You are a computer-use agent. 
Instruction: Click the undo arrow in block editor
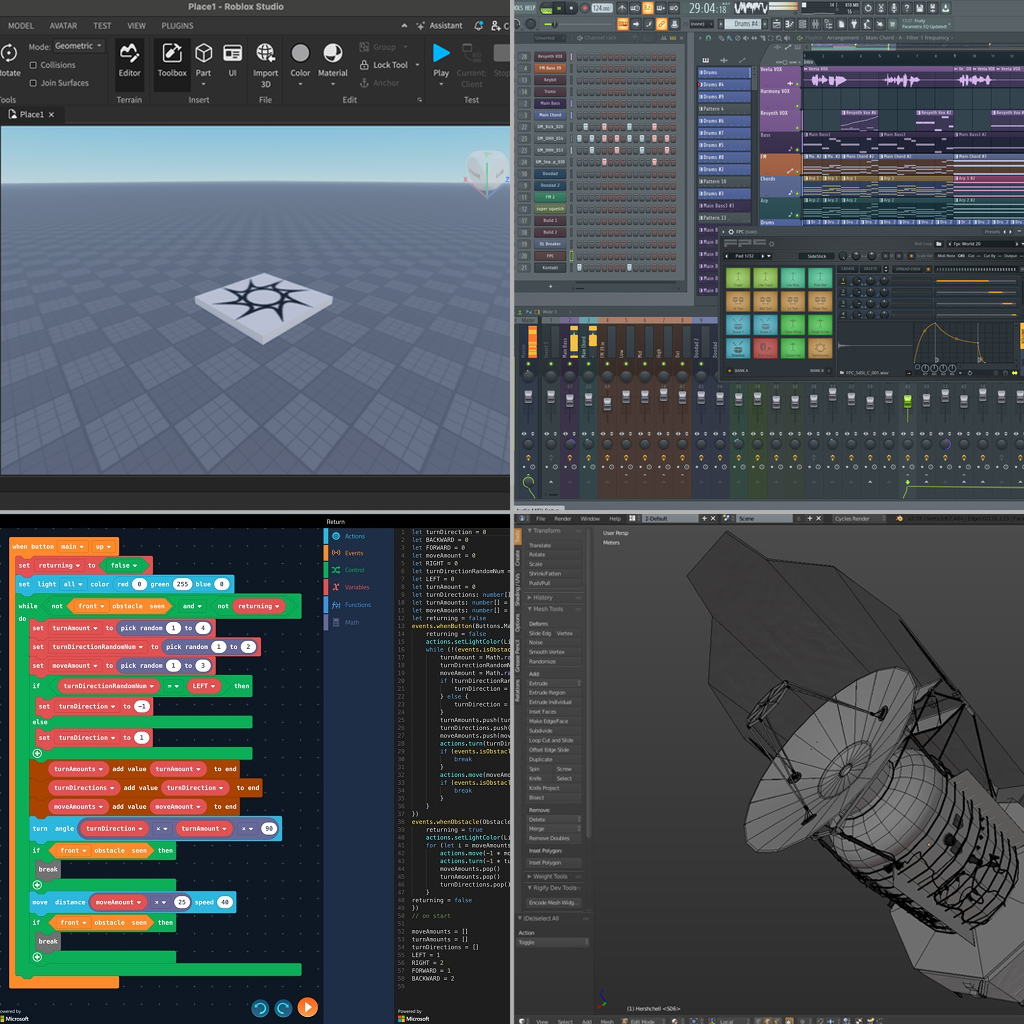pos(260,1008)
